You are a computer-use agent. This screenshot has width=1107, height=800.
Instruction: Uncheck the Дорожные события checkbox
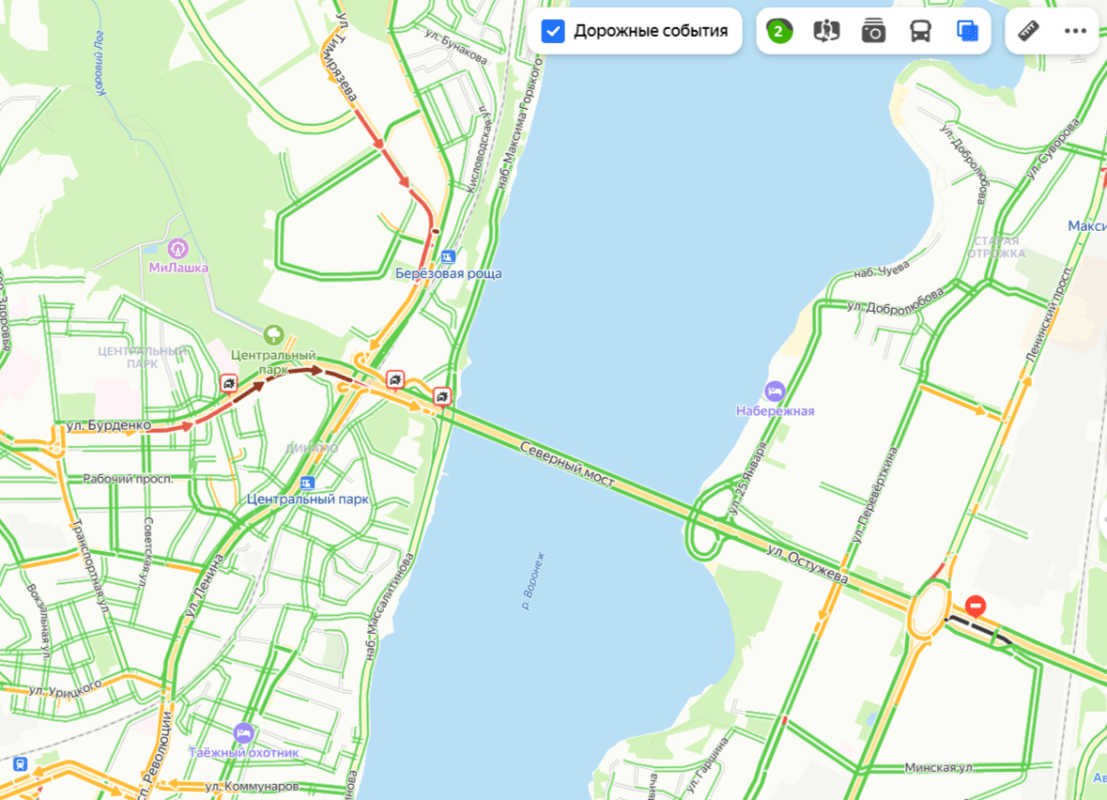coord(553,31)
